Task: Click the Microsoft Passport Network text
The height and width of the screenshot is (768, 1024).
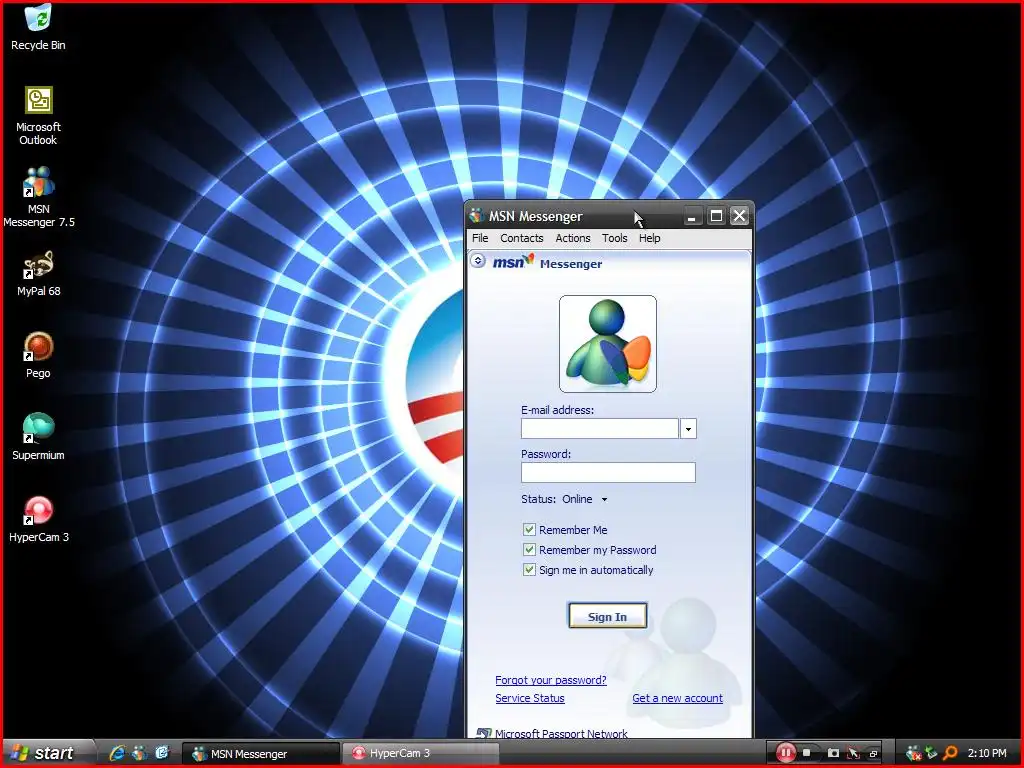Action: tap(561, 733)
